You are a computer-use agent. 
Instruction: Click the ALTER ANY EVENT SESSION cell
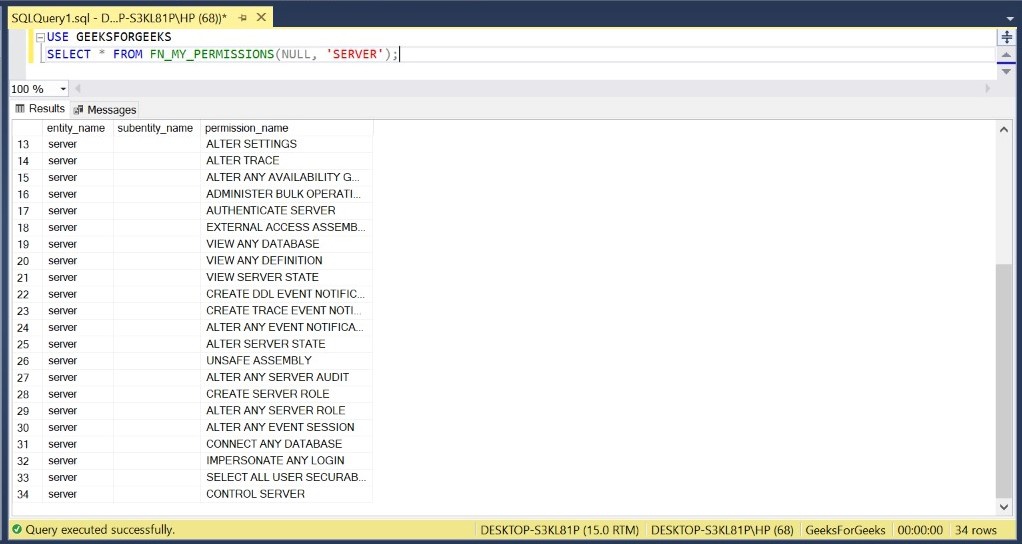coord(287,427)
